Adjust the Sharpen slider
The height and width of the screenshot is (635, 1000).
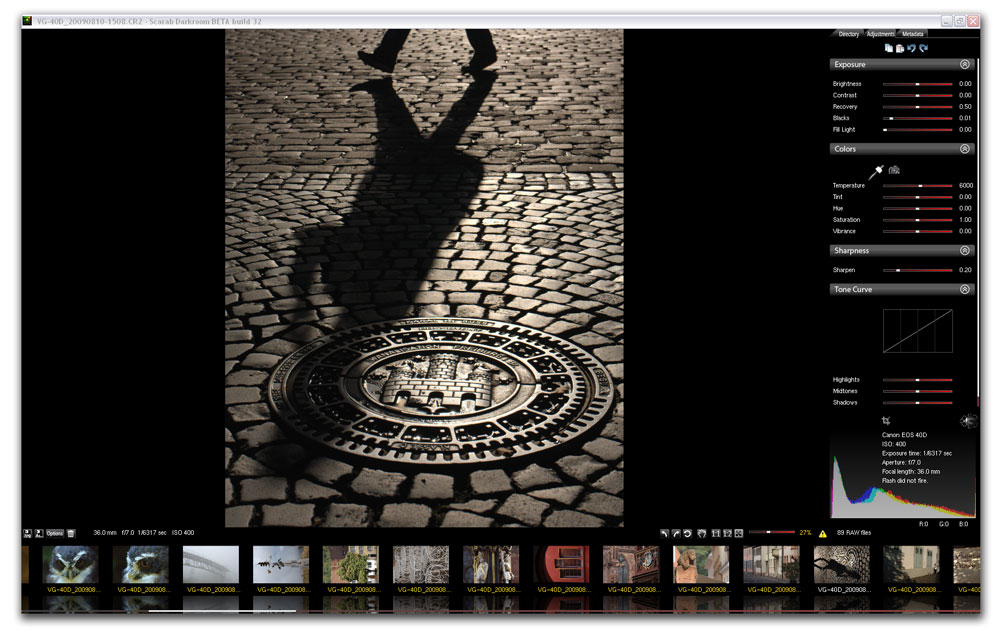point(917,270)
